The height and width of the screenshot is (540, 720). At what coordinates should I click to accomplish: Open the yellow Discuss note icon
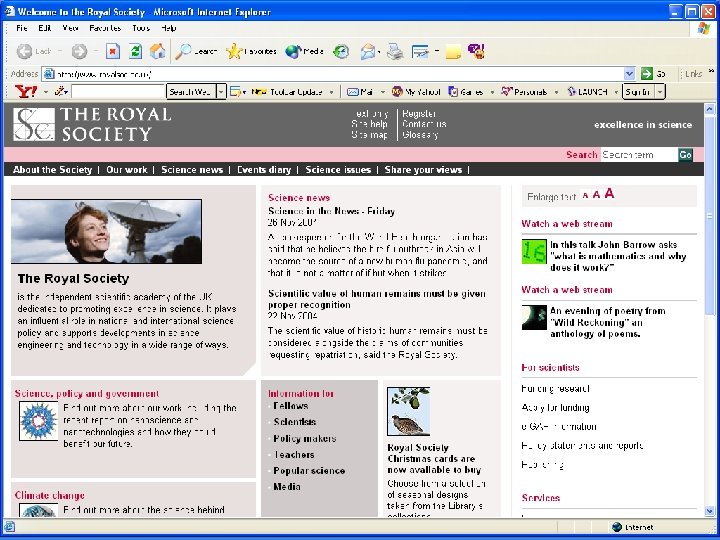click(x=453, y=51)
